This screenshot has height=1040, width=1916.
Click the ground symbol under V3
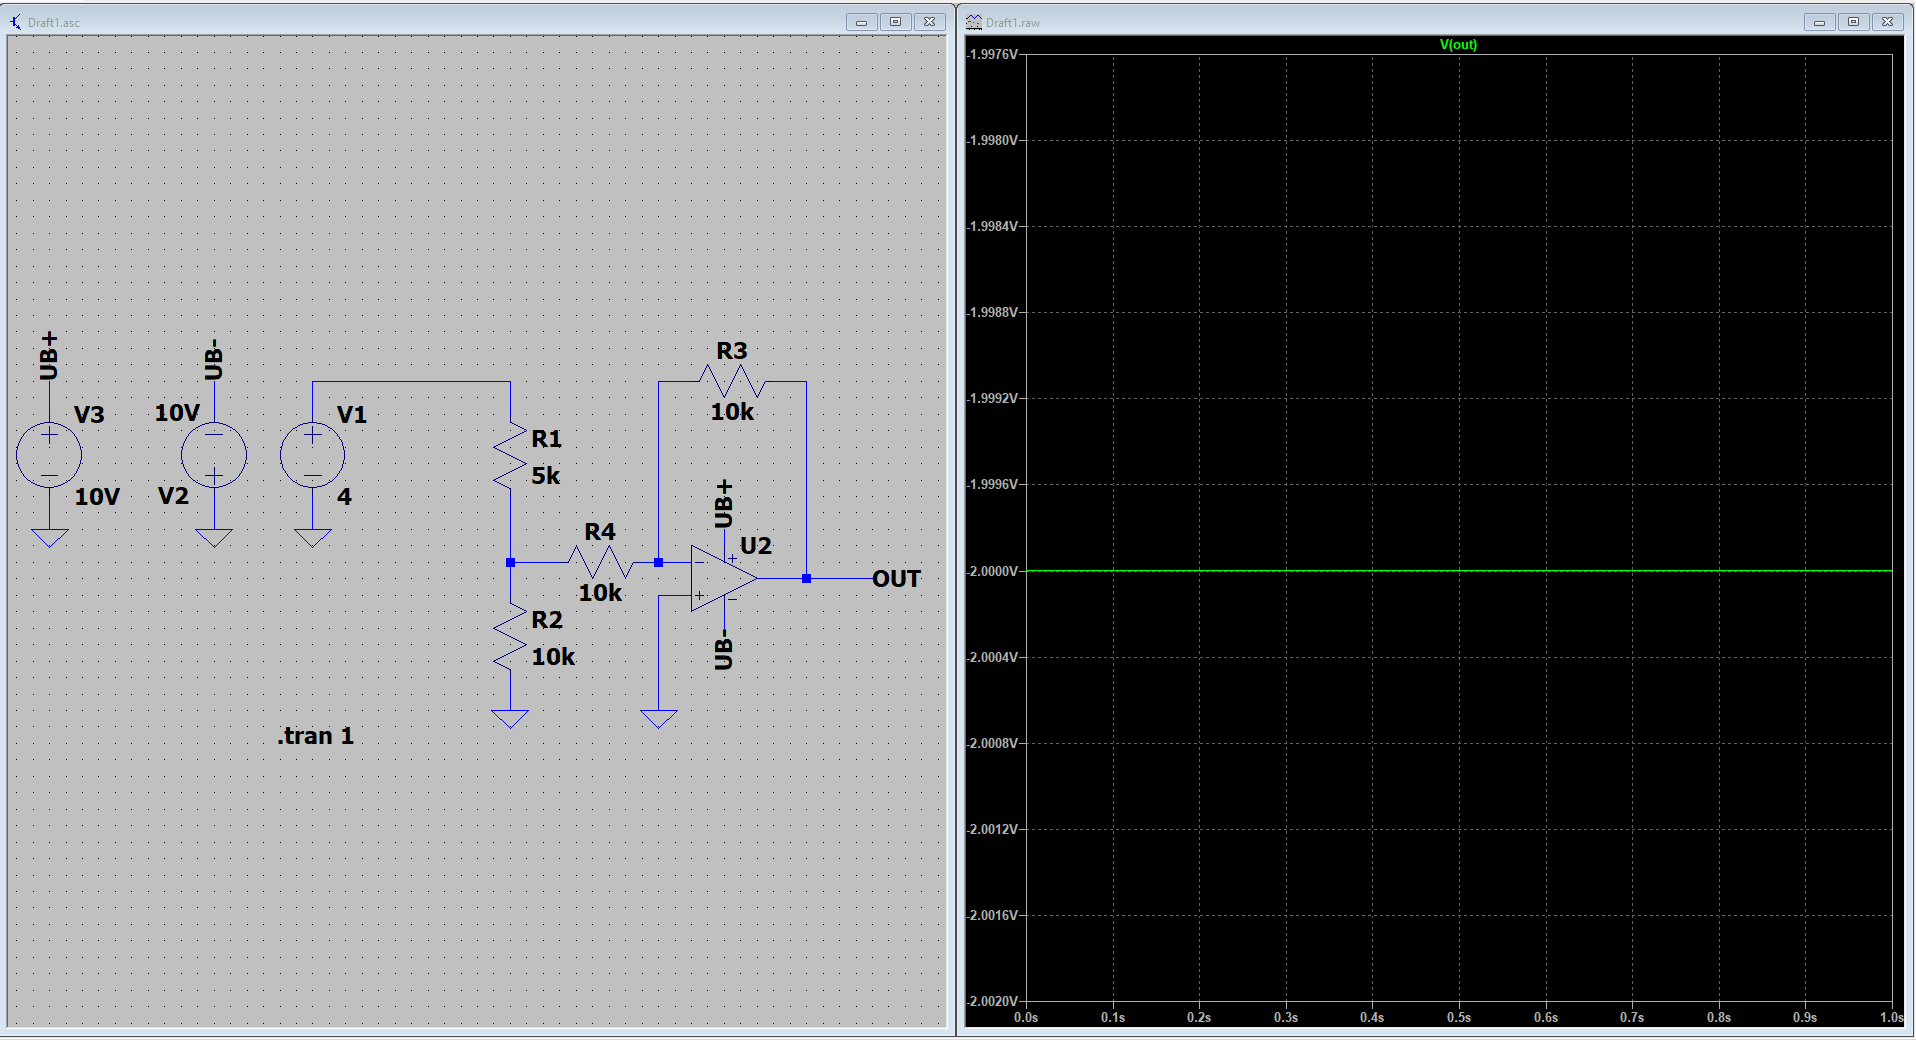[x=49, y=538]
